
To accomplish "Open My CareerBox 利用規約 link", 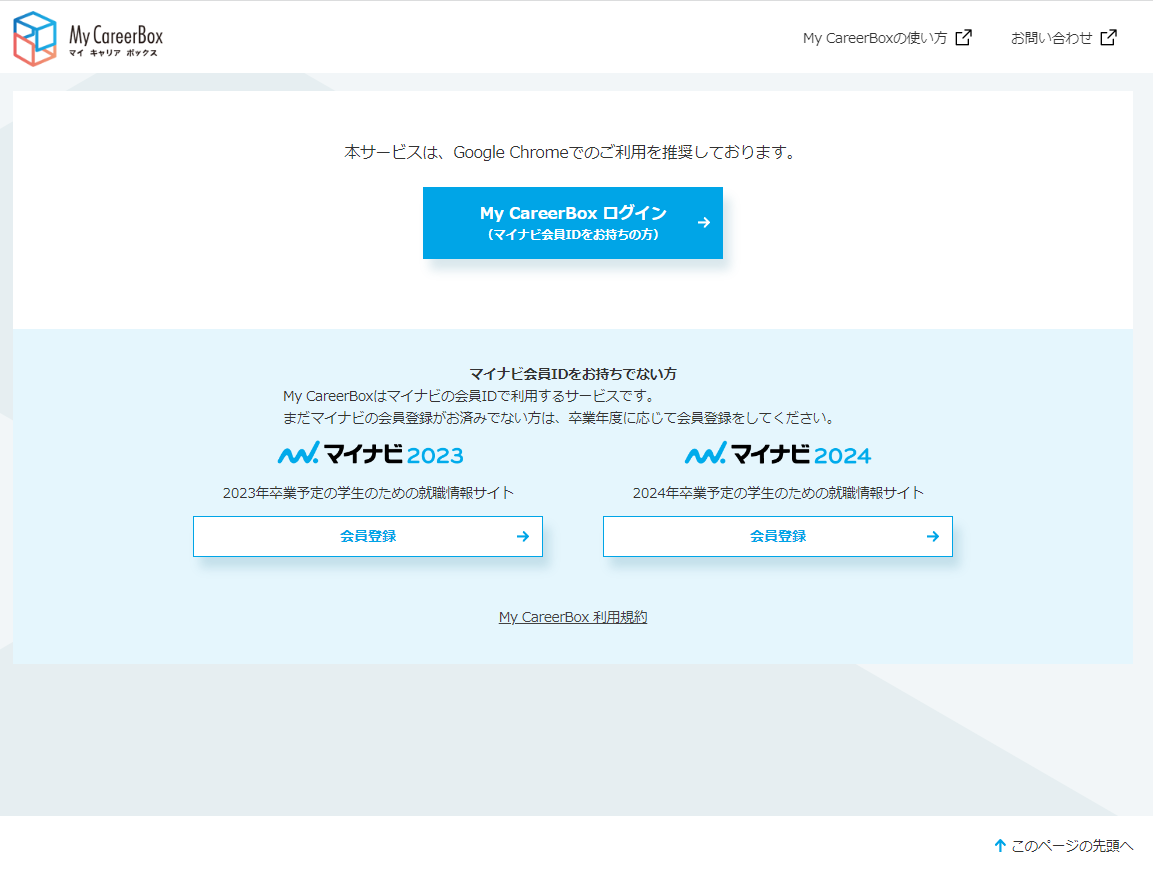I will (573, 617).
